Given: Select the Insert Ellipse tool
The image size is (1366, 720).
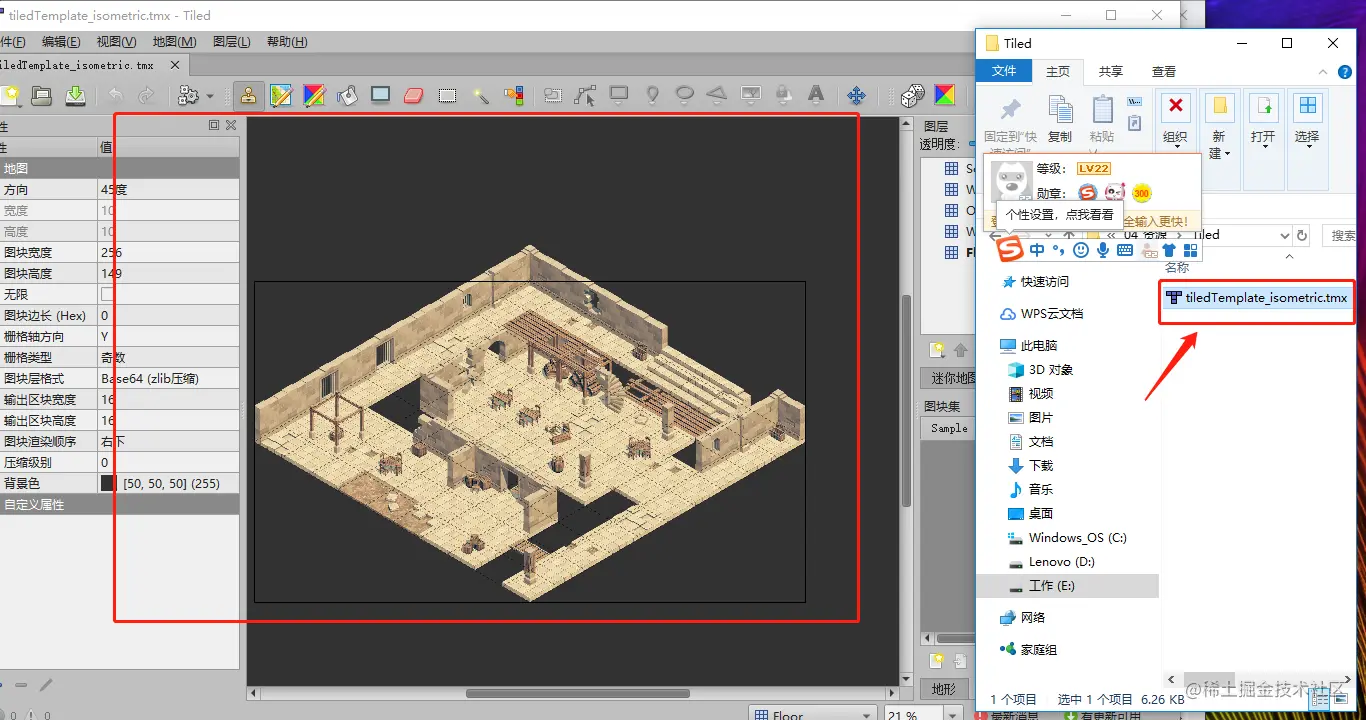Looking at the screenshot, I should [685, 96].
